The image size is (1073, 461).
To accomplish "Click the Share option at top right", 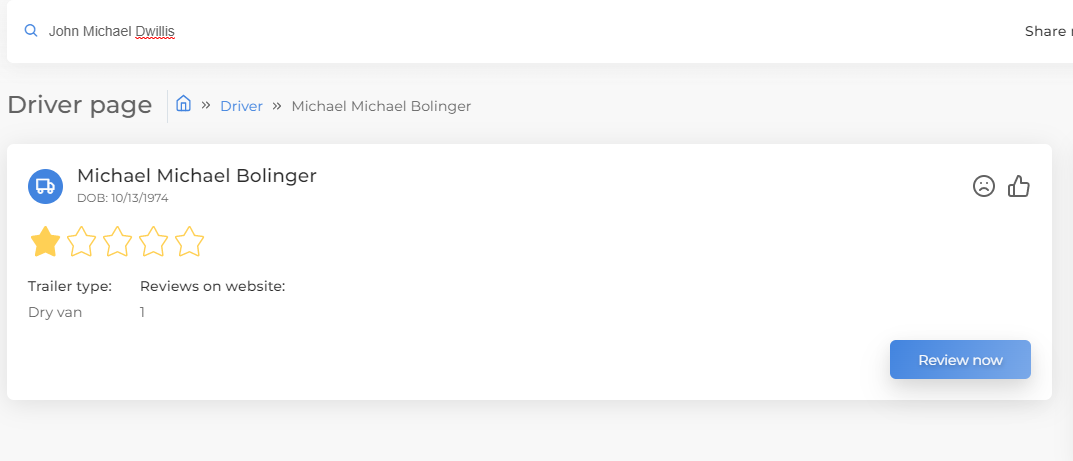I will [1046, 31].
